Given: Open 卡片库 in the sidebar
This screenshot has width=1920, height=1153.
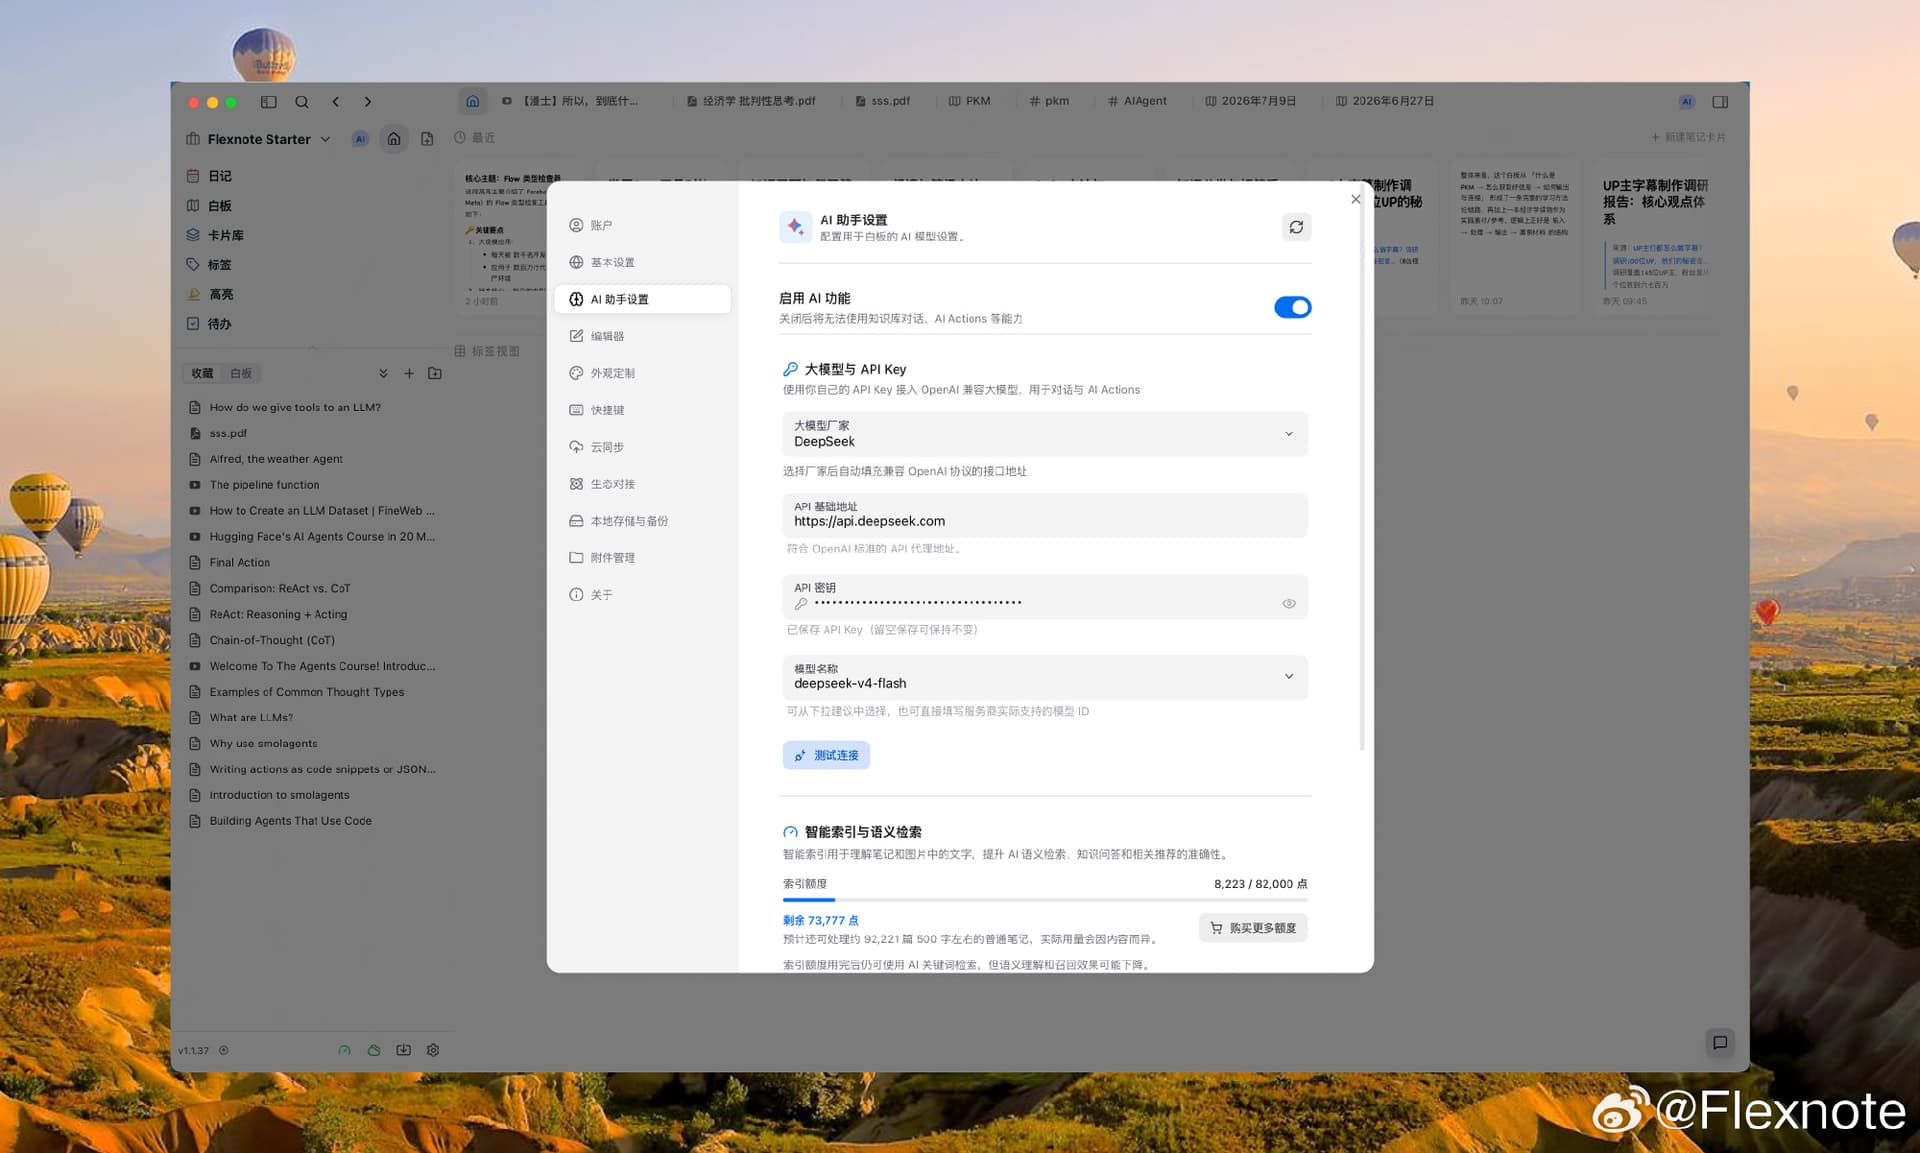Looking at the screenshot, I should point(226,235).
